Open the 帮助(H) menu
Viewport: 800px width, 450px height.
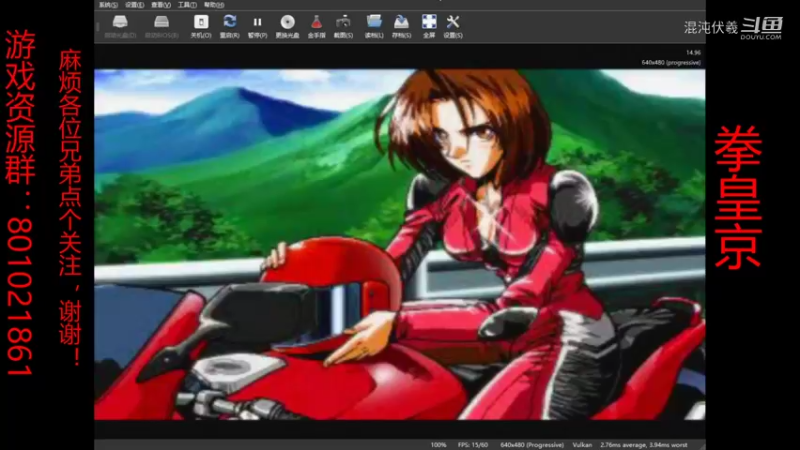pos(214,5)
